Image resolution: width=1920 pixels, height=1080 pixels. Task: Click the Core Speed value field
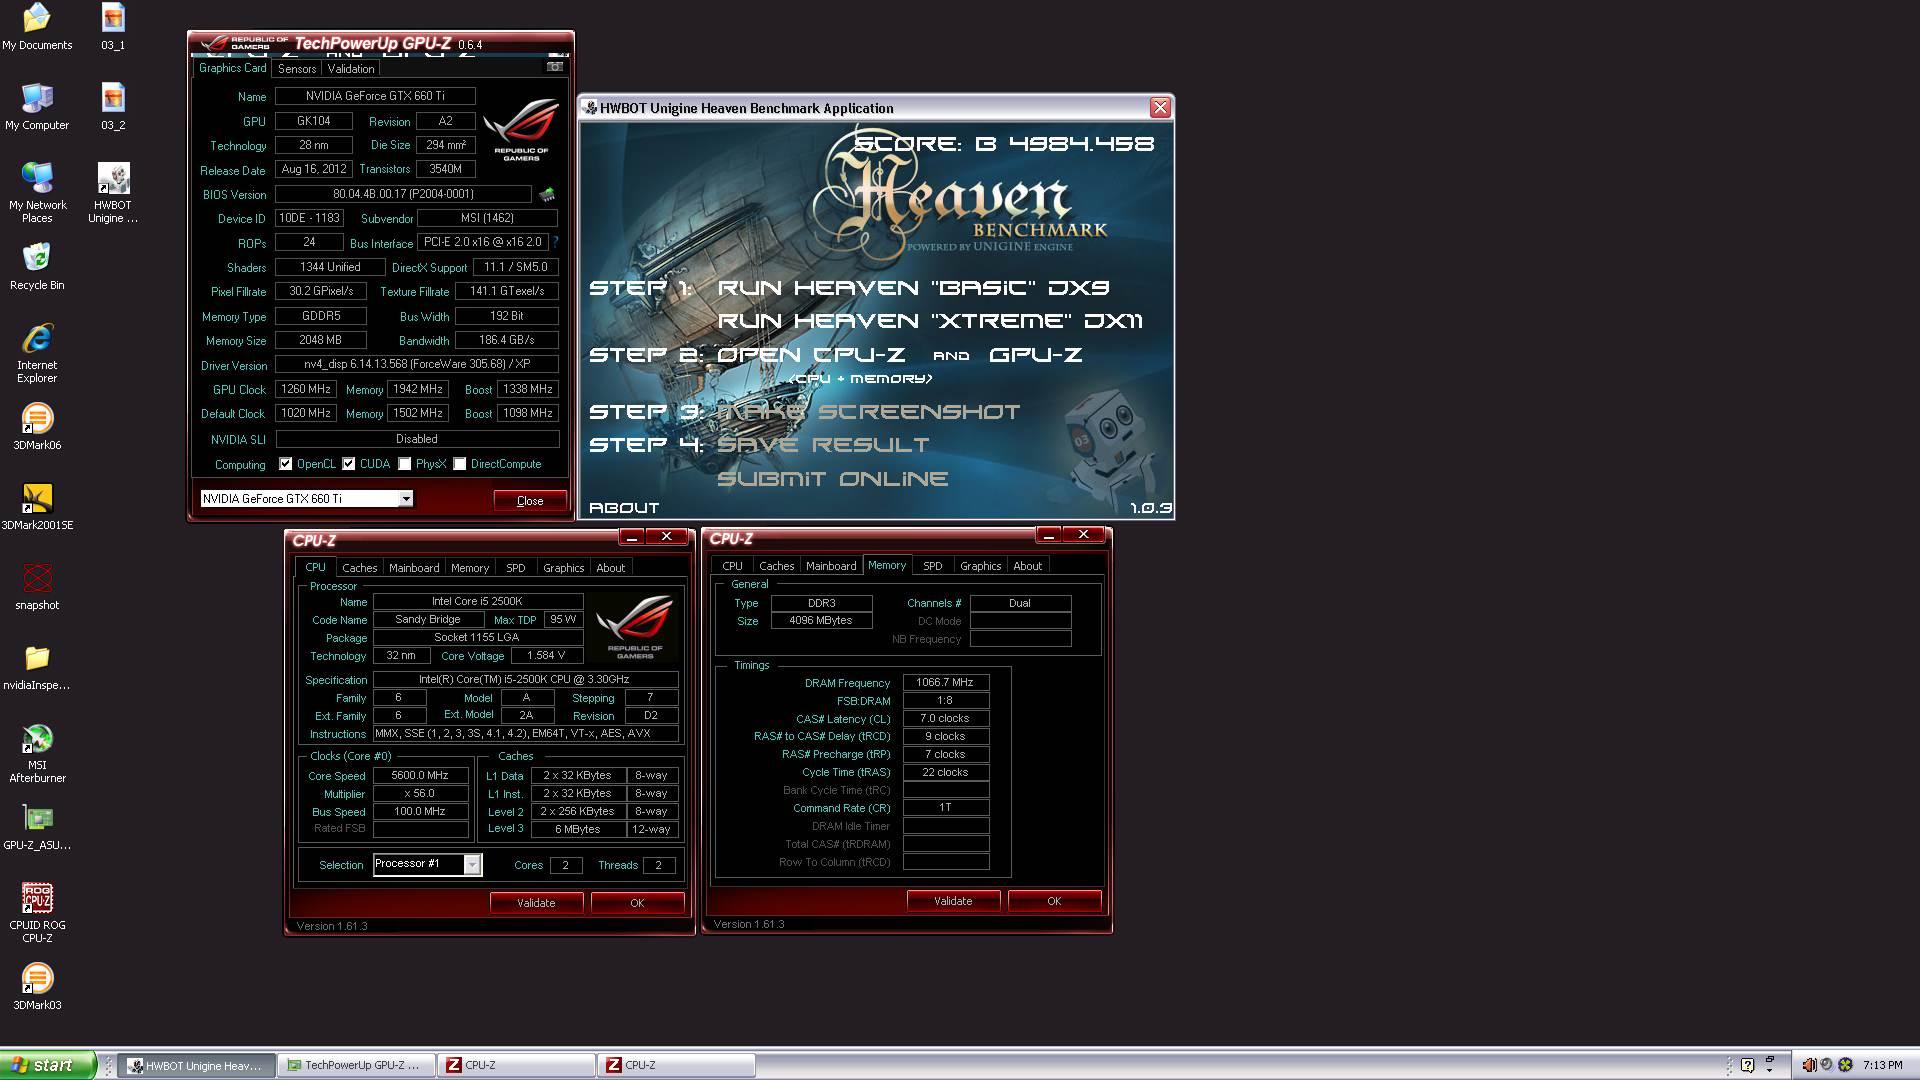click(420, 775)
